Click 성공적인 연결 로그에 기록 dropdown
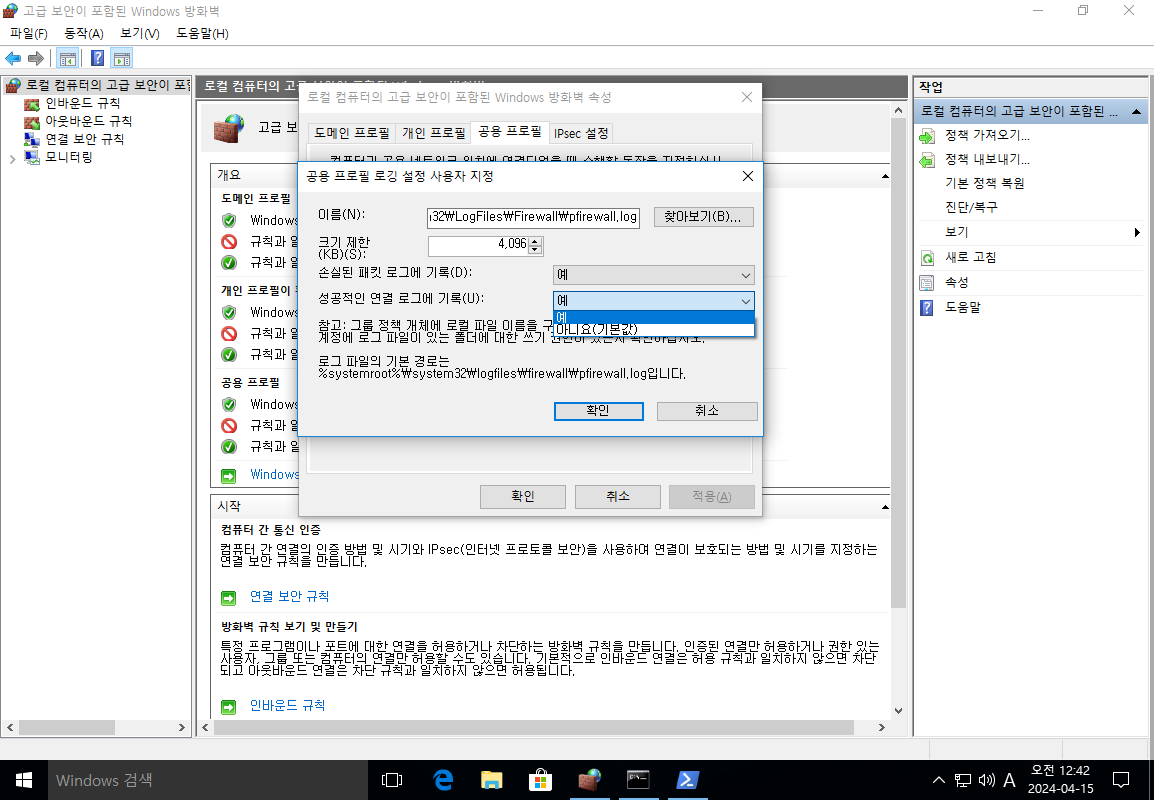This screenshot has width=1154, height=800. 654,301
